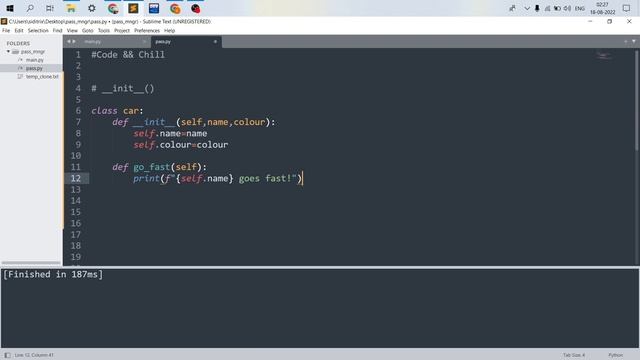
Task: Click the editor vertical scrollbar
Action: tap(636, 100)
